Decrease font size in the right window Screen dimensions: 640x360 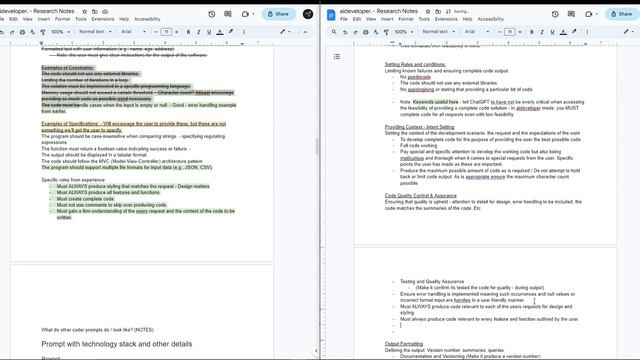click(x=499, y=32)
